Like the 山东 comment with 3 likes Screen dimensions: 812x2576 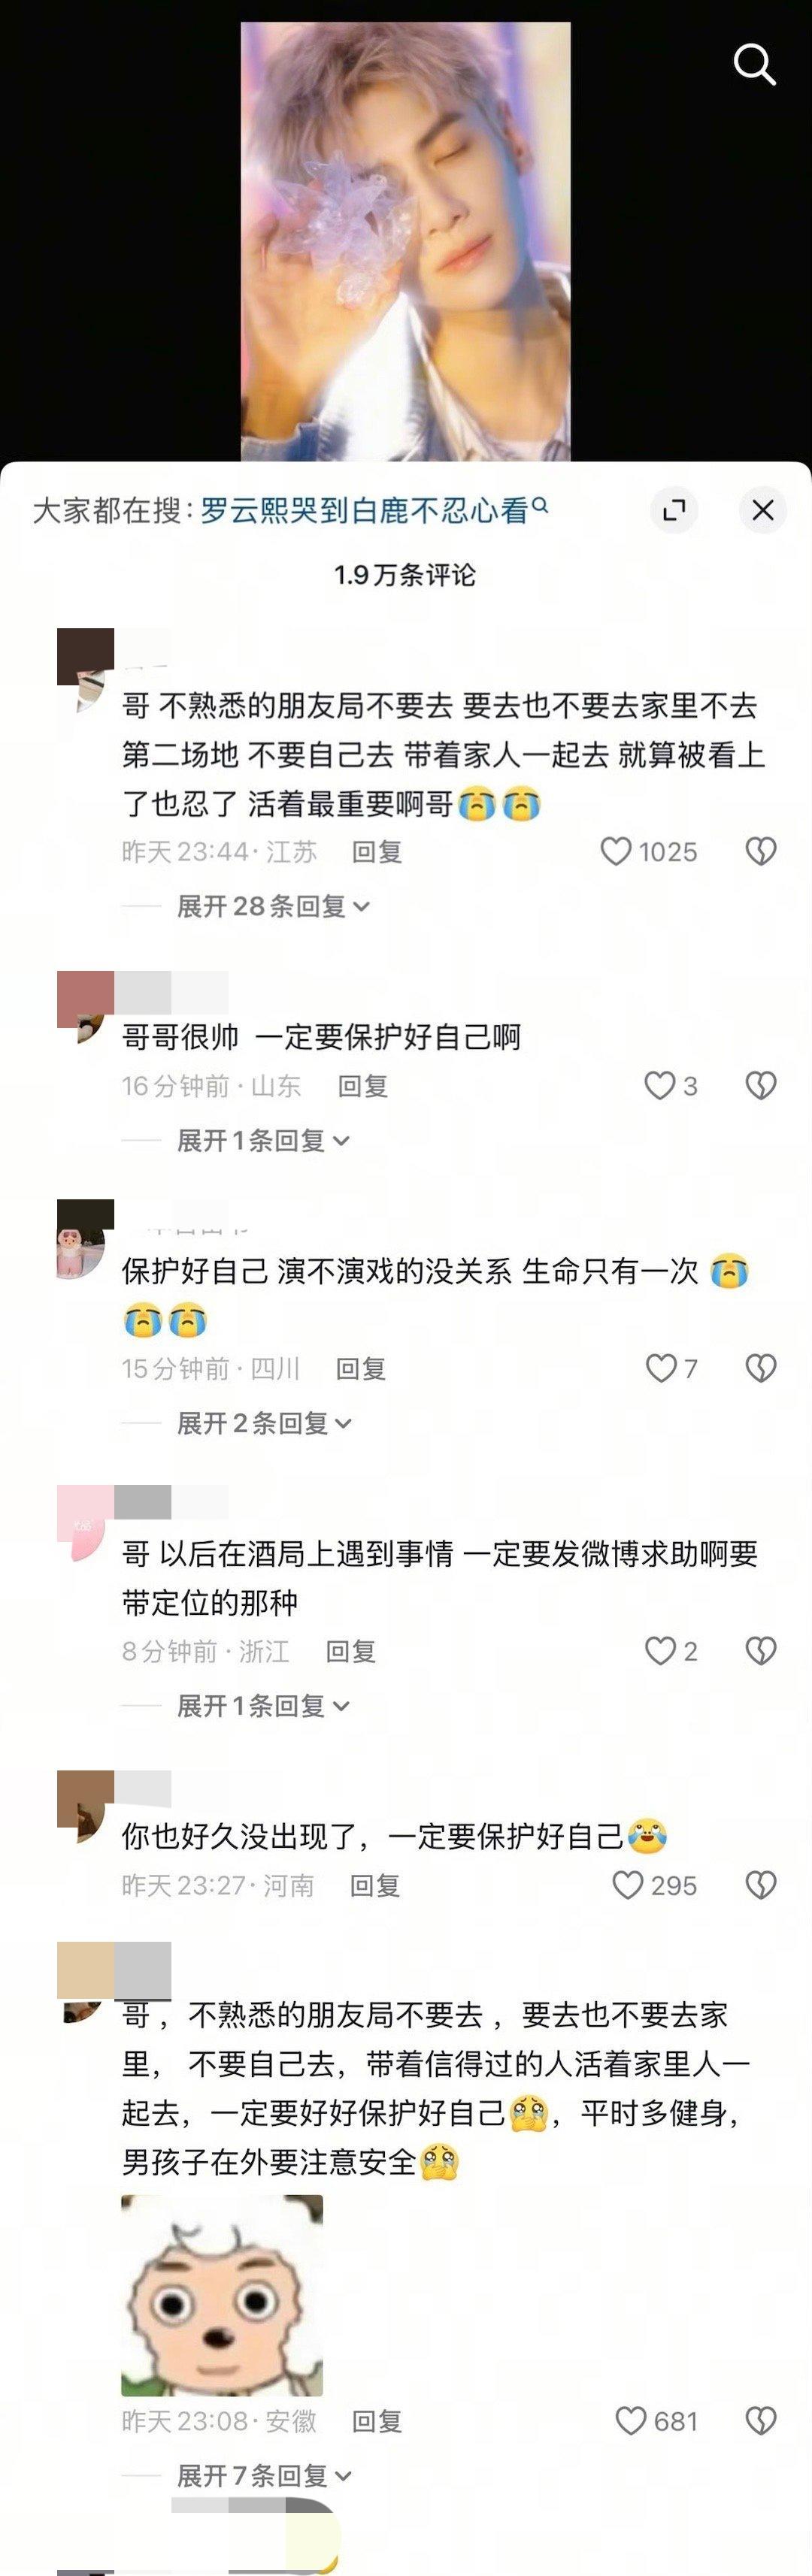(x=659, y=1086)
